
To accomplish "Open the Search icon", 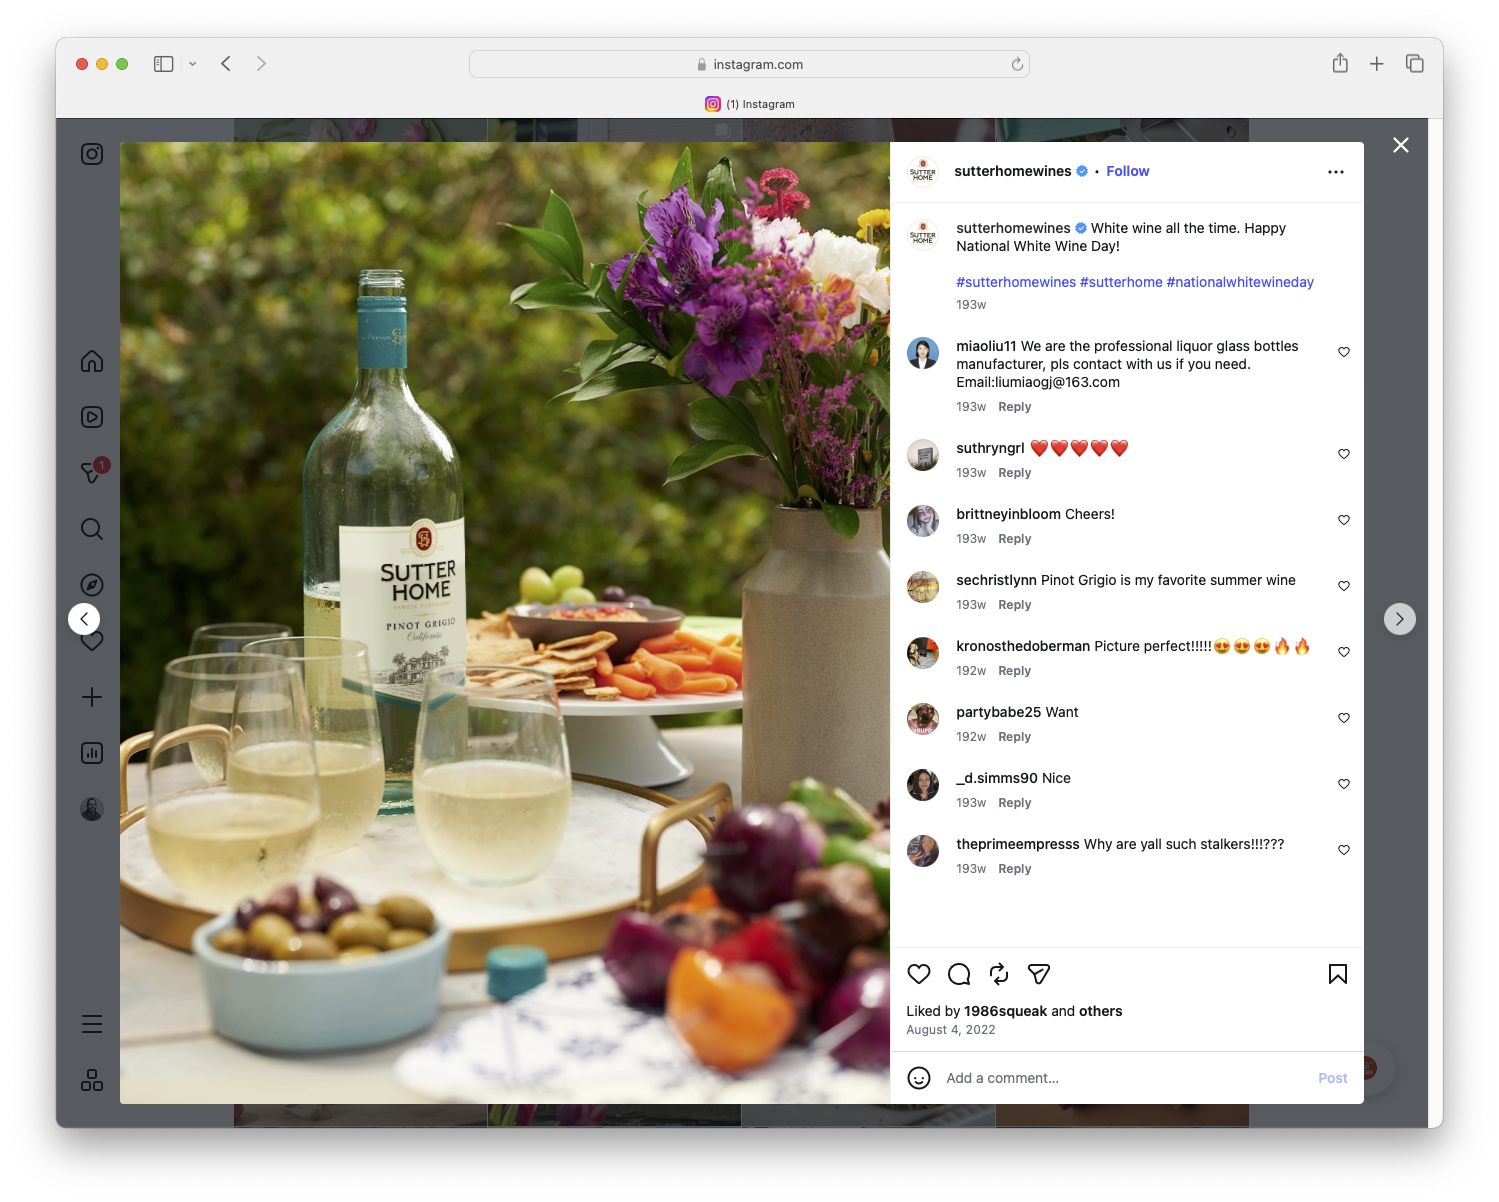I will pos(91,529).
